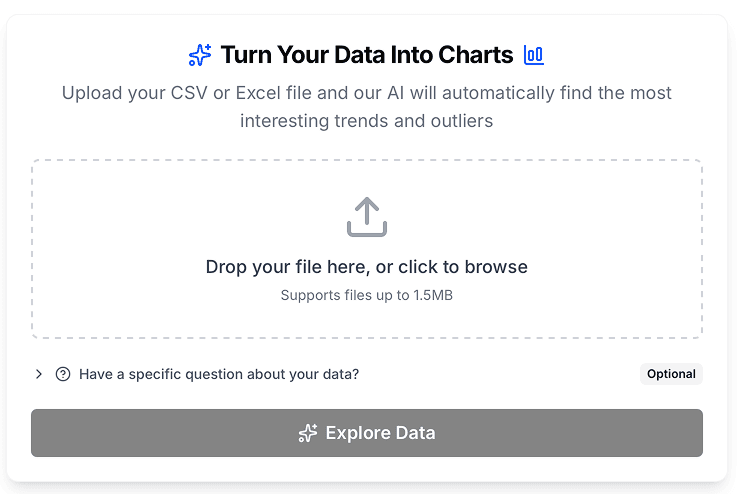
Task: Click the blue bar chart icon
Action: click(534, 55)
